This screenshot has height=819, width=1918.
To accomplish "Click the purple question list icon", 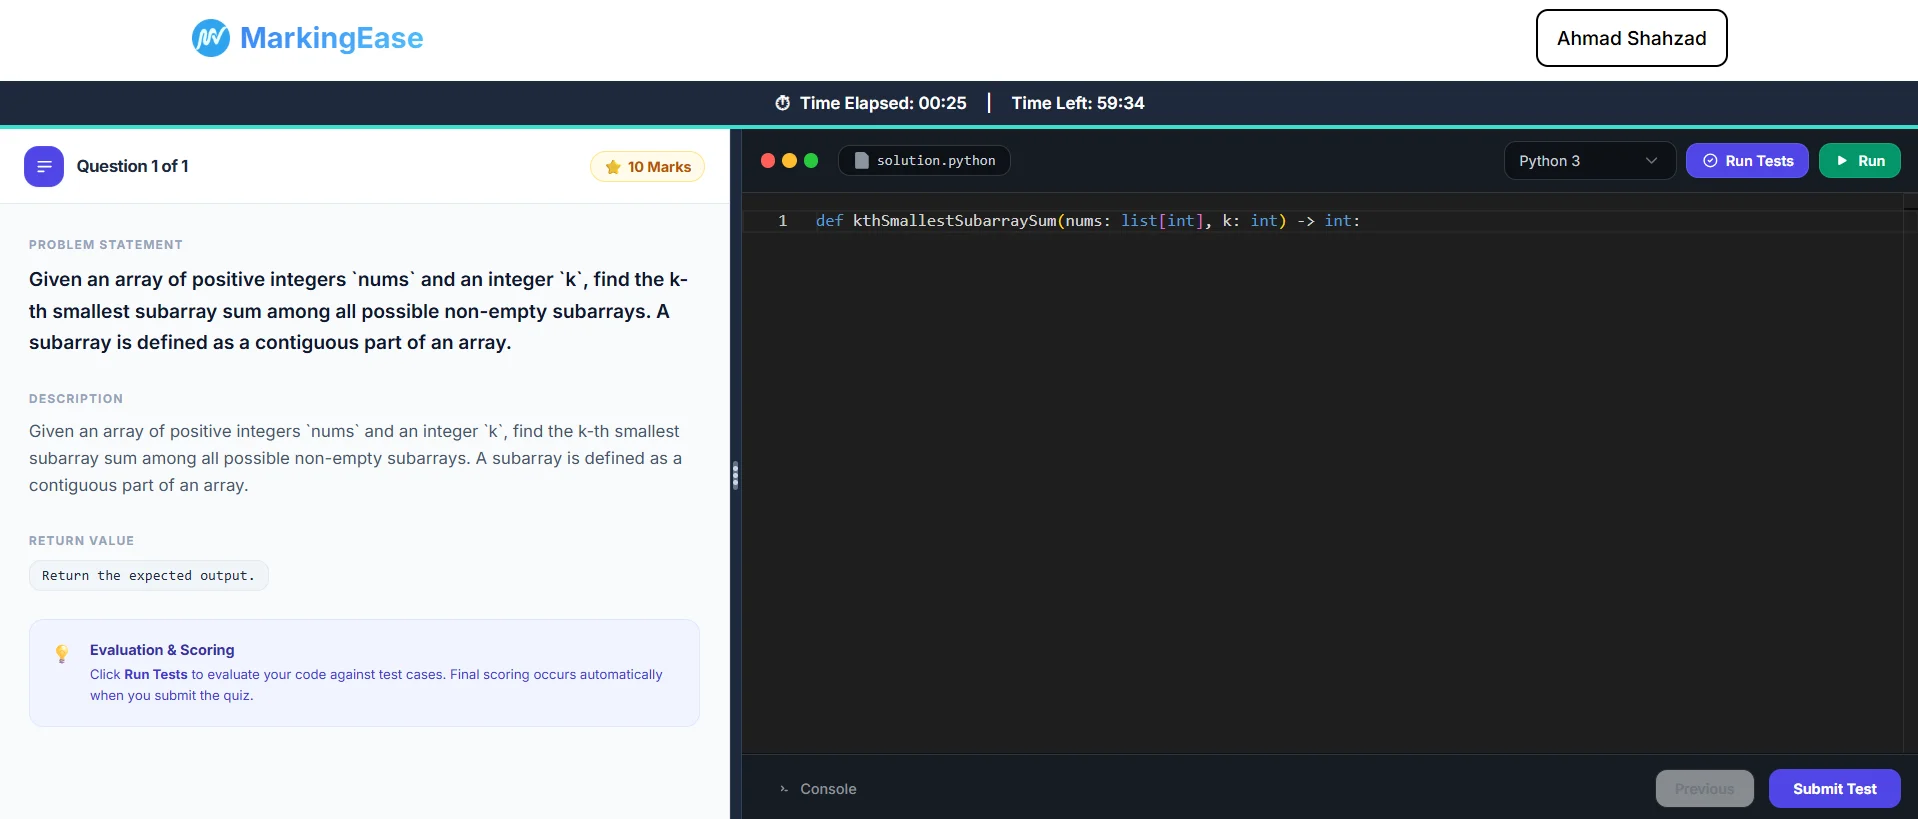I will pos(44,167).
